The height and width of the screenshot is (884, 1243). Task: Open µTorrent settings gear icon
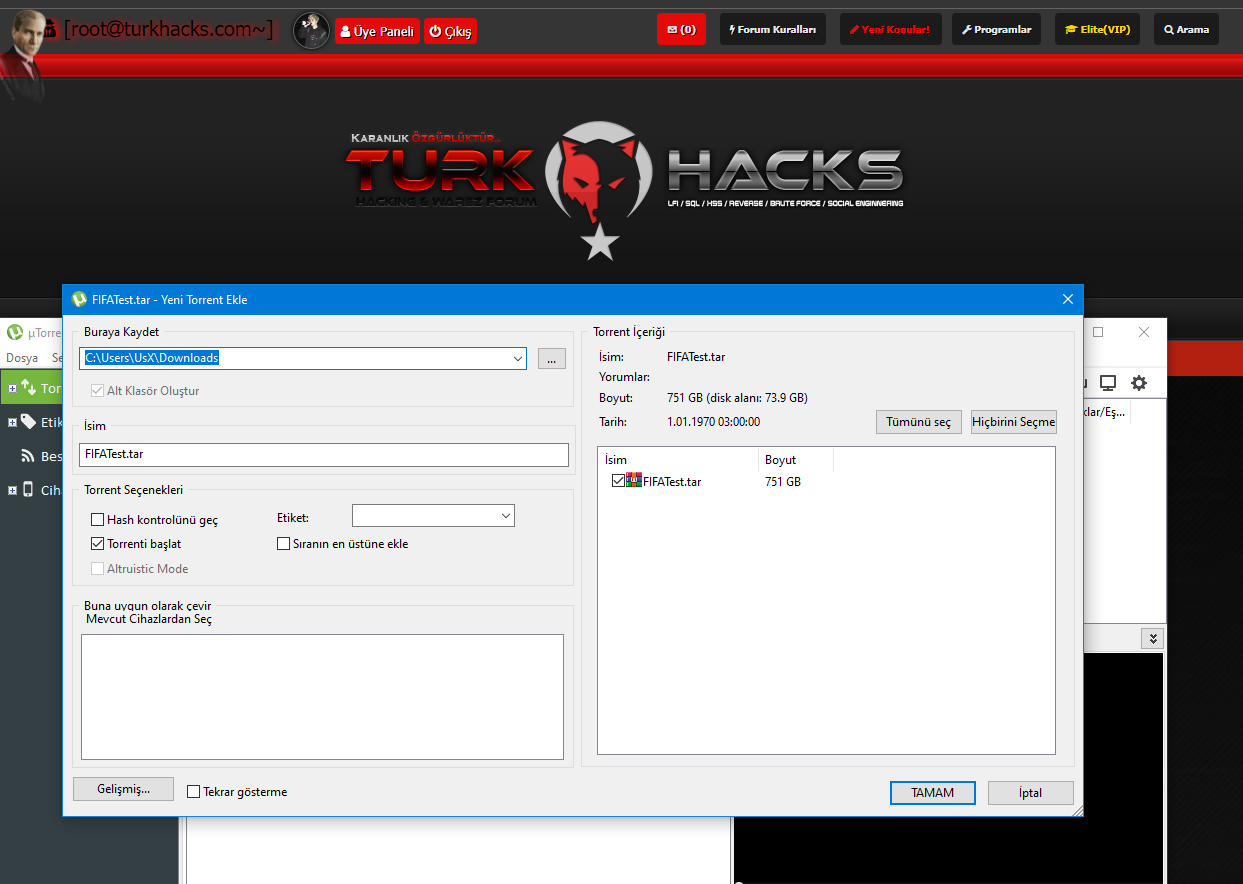pyautogui.click(x=1139, y=383)
